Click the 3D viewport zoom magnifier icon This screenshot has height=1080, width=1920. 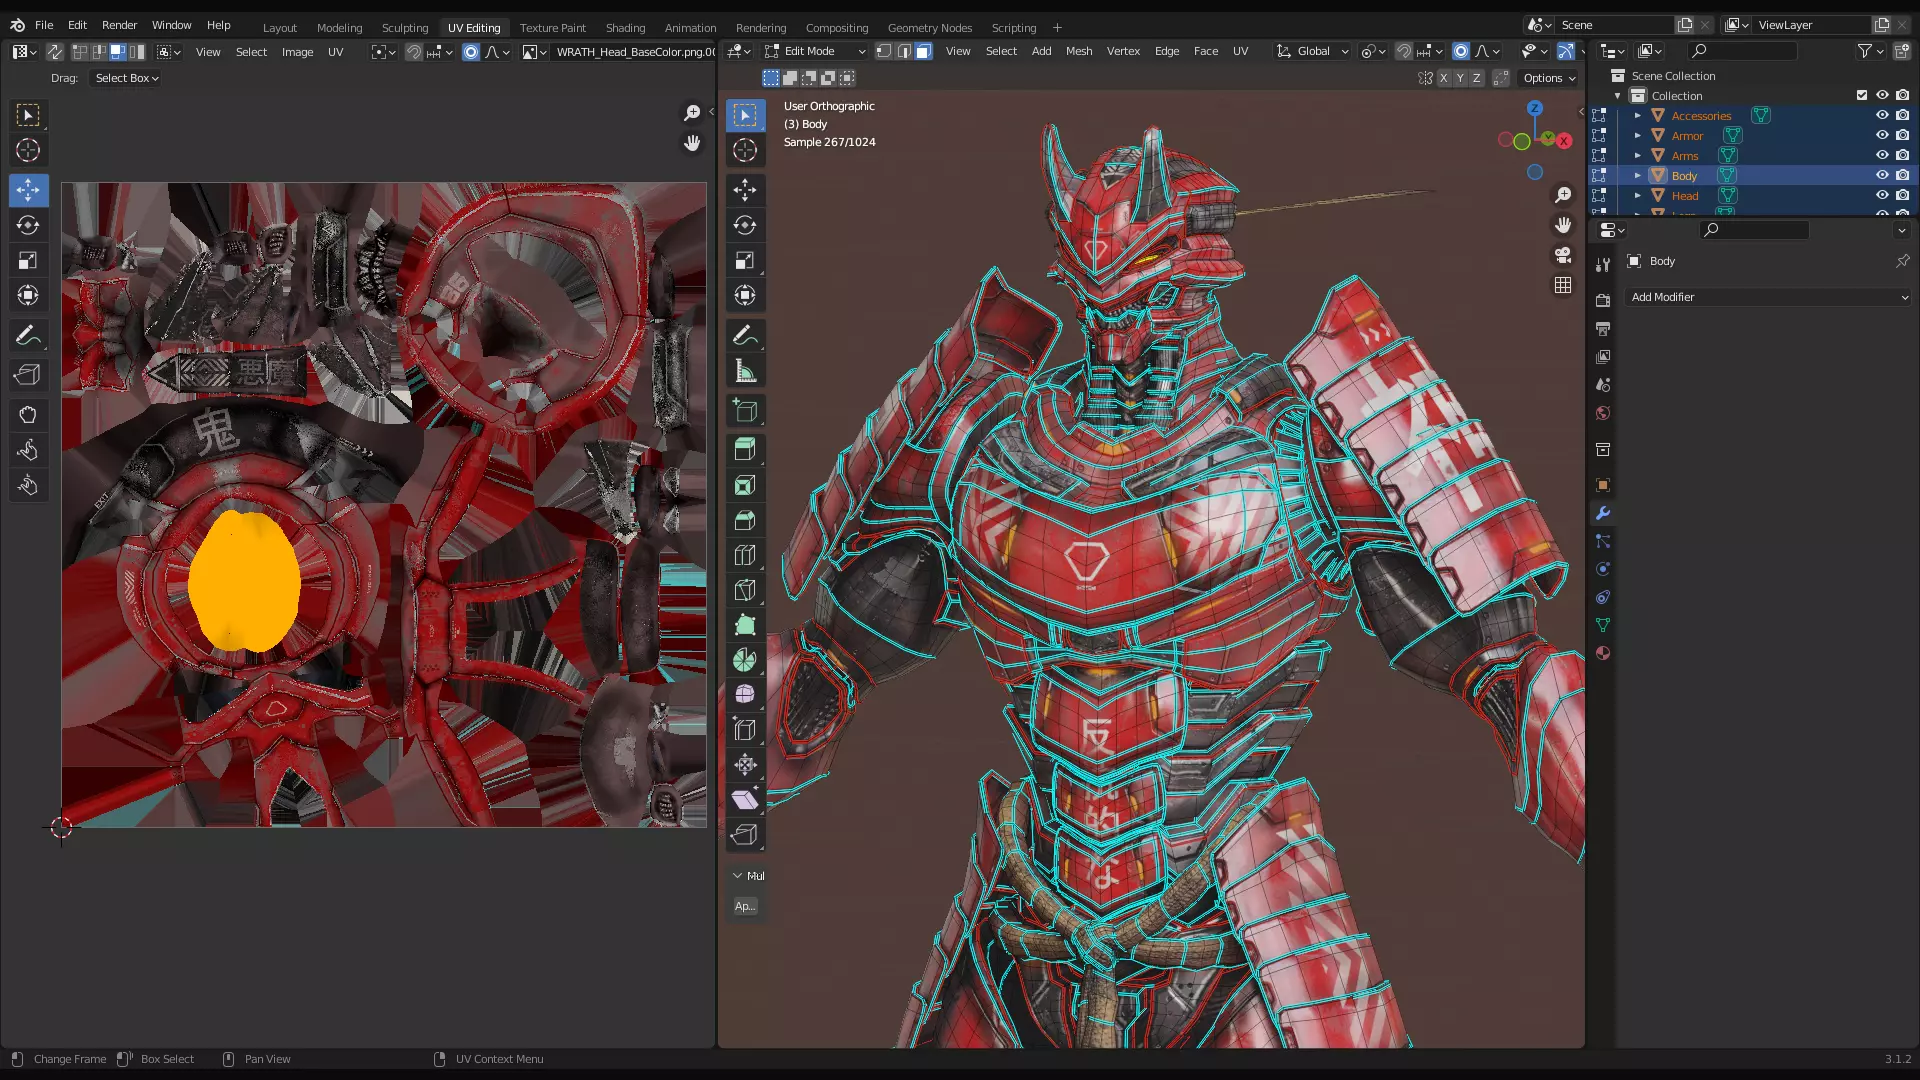pos(1563,195)
